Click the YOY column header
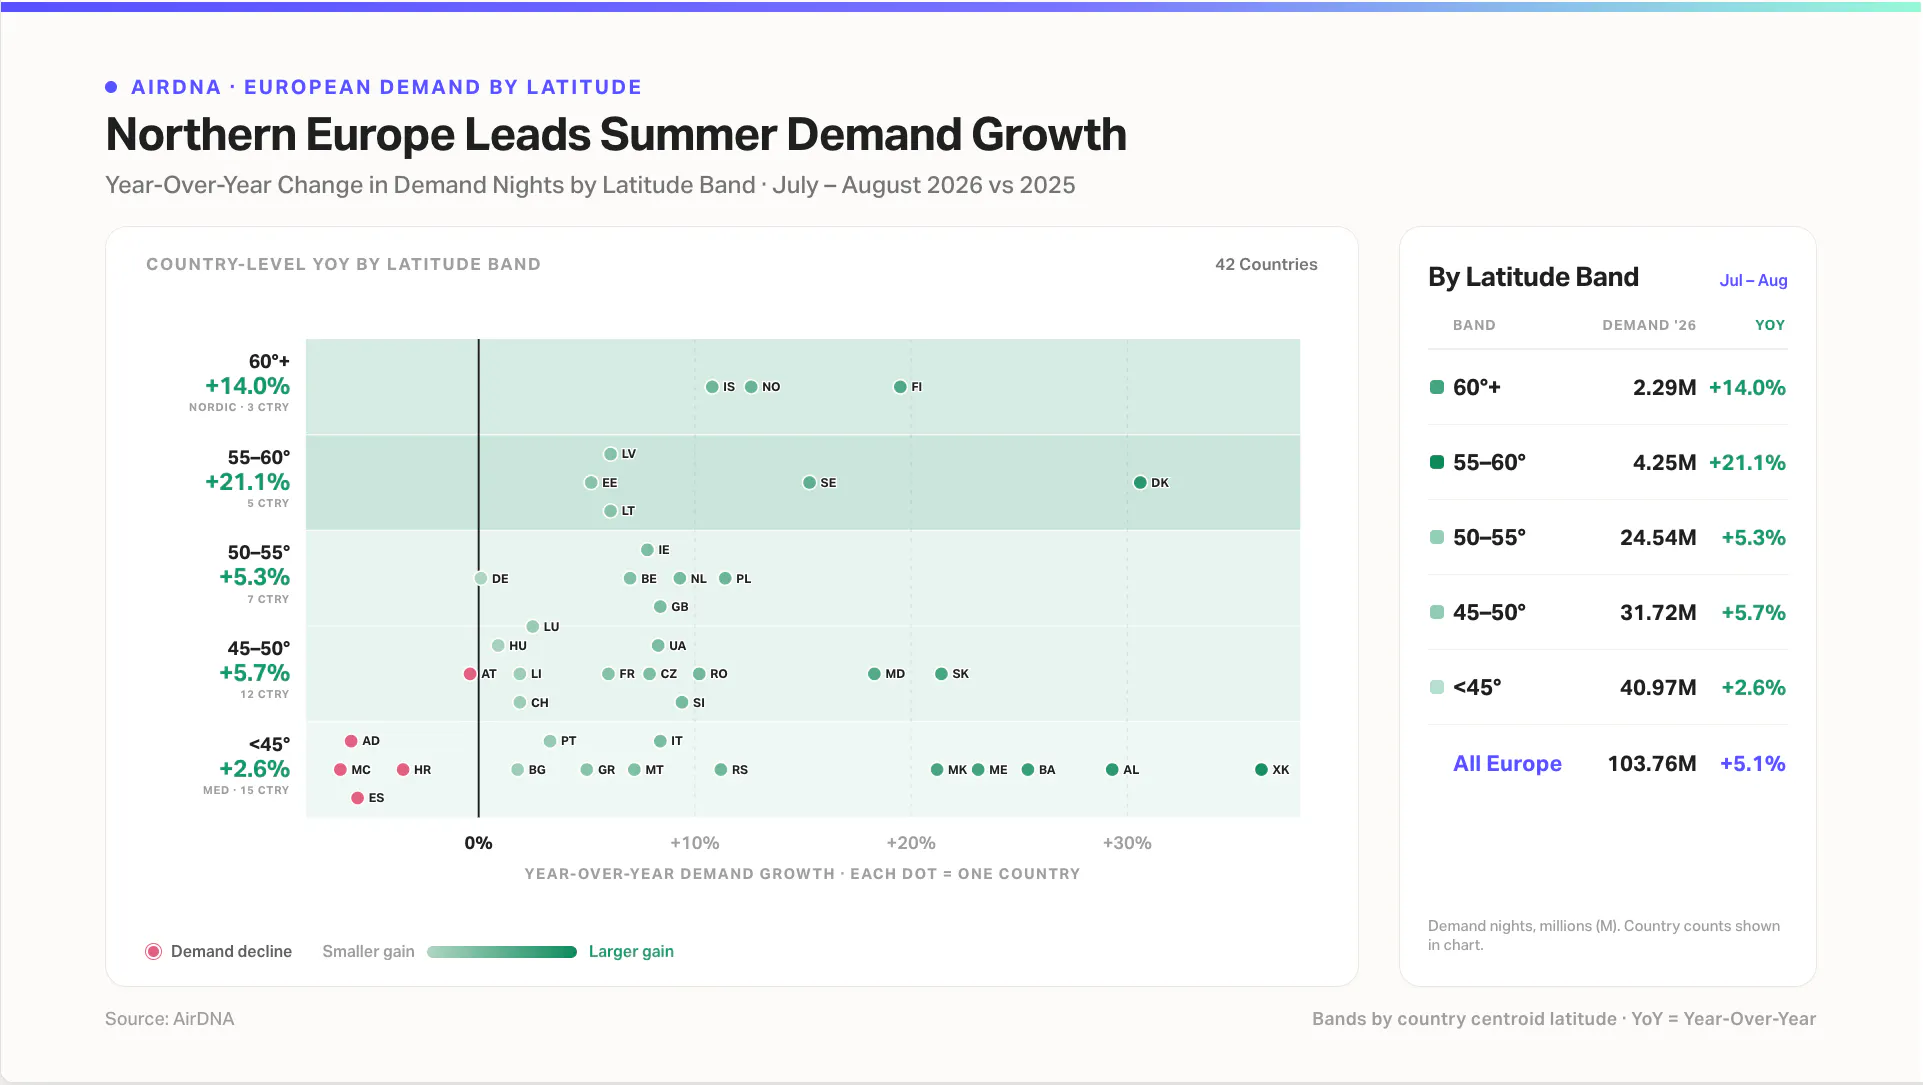Viewport: 1923px width, 1085px height. pyautogui.click(x=1770, y=325)
